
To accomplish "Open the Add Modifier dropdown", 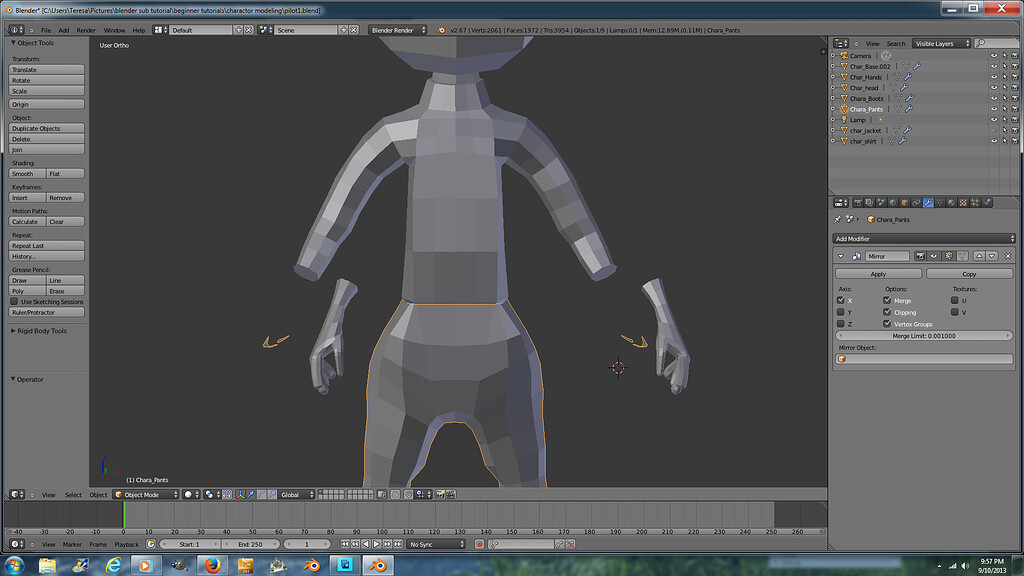I will point(924,238).
